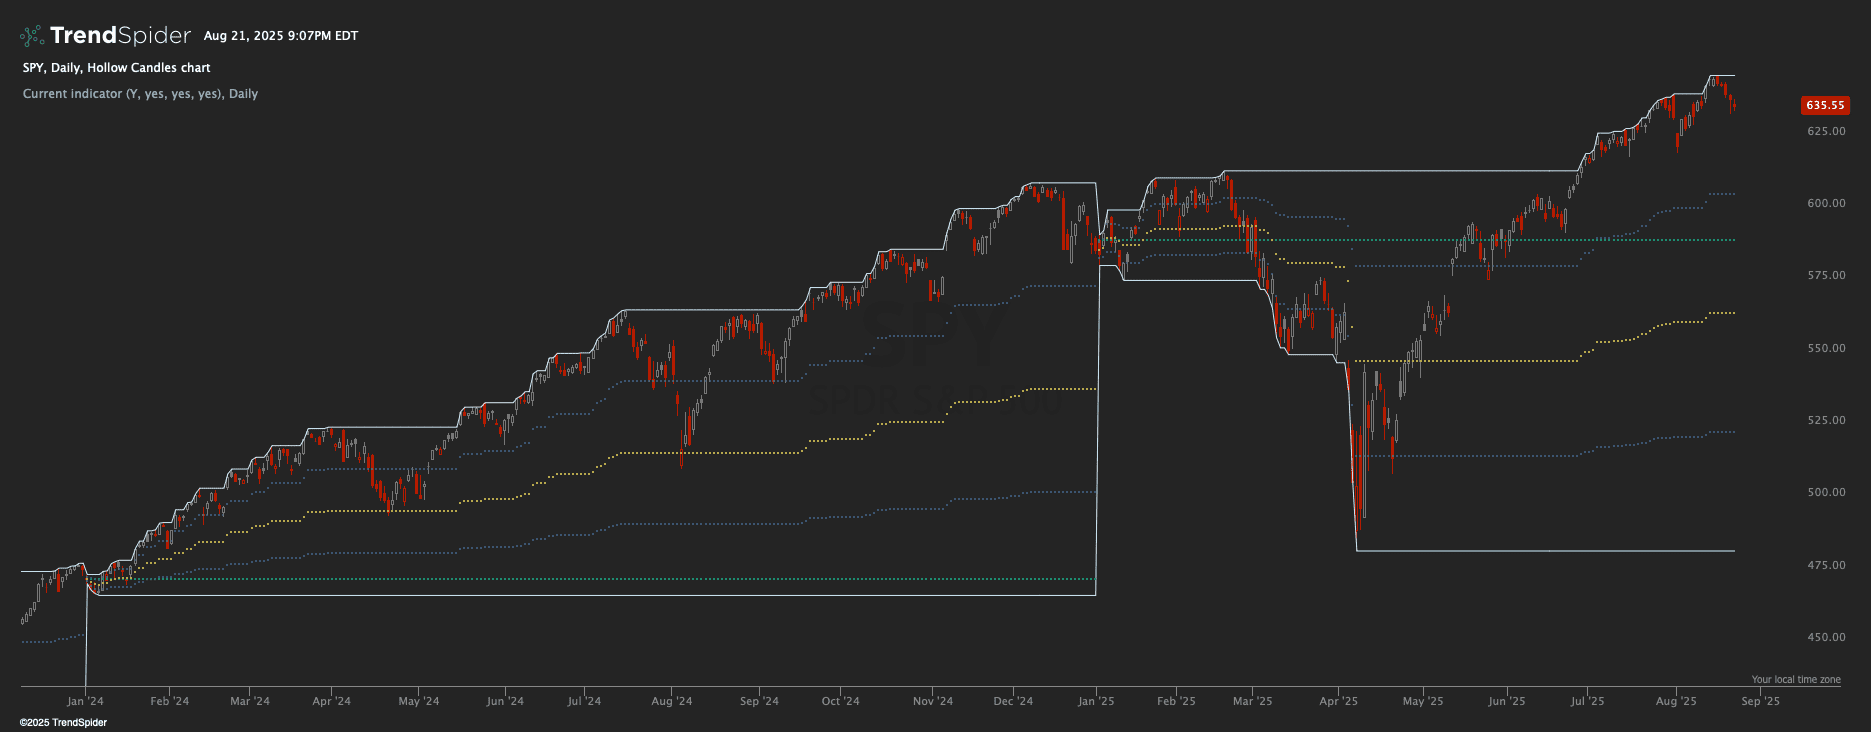This screenshot has width=1871, height=732.
Task: Click the Mar '25 date axis label
Action: (1253, 701)
